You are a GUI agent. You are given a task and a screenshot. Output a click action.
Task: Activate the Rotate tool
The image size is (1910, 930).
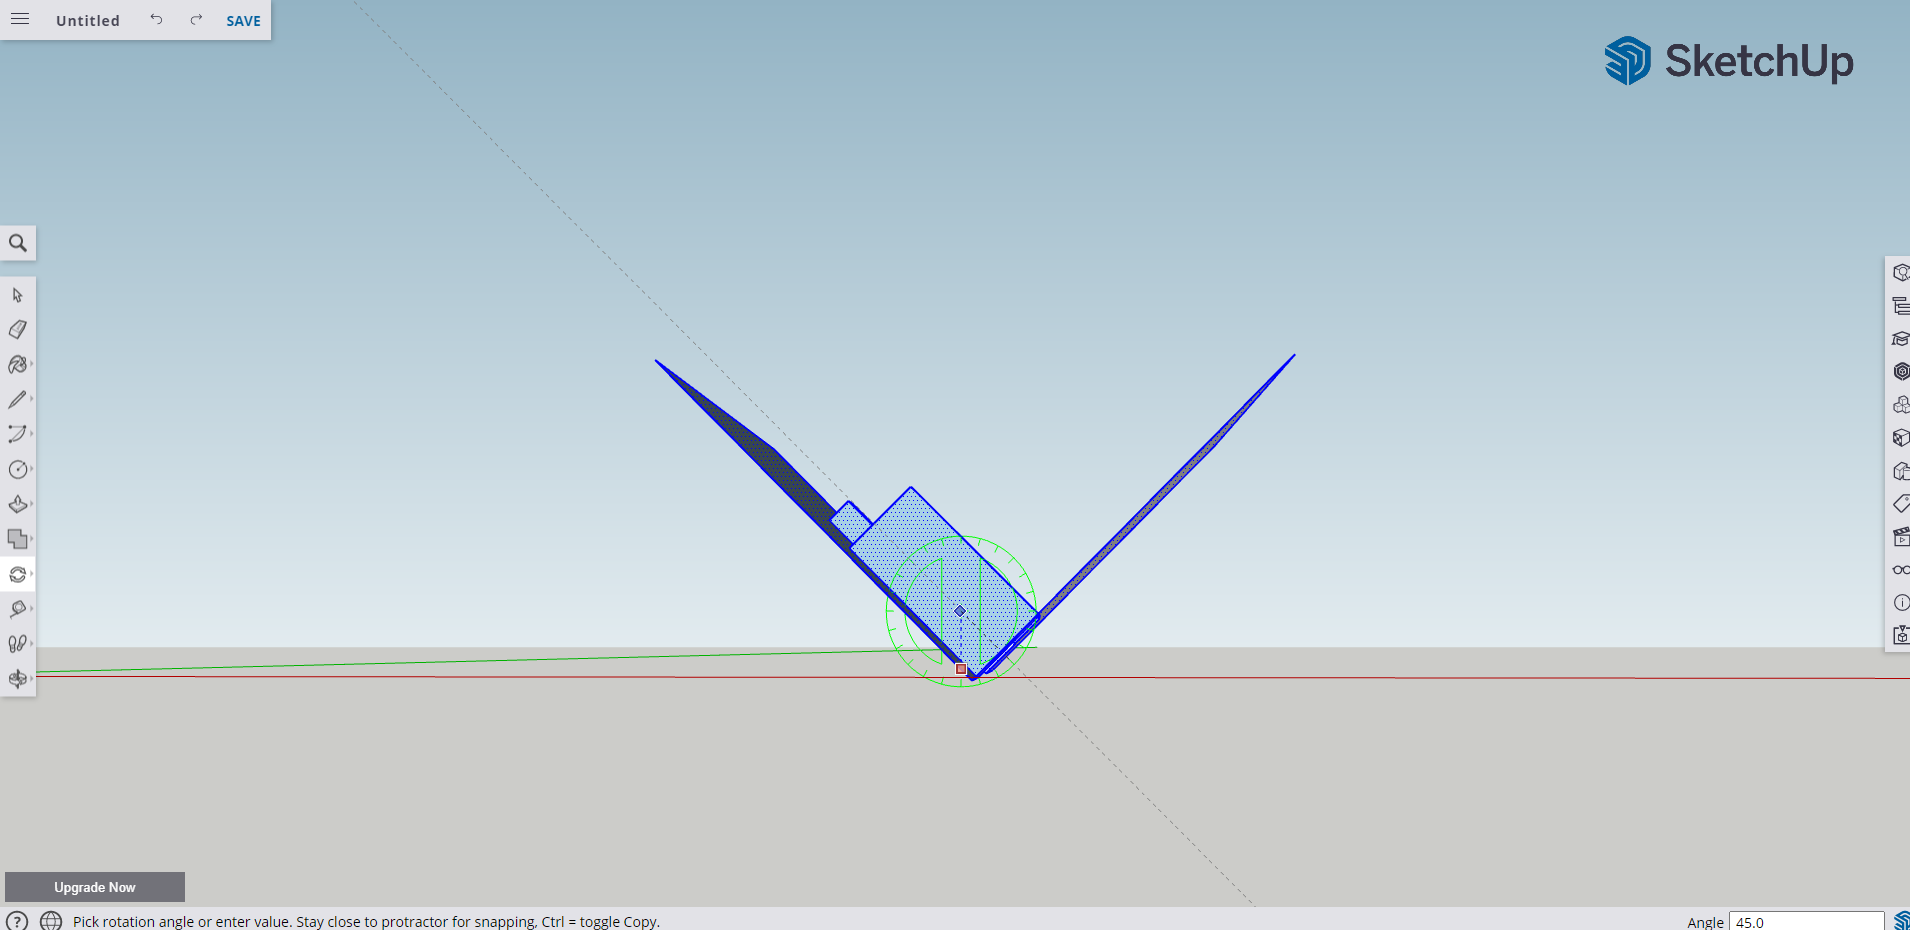click(18, 574)
